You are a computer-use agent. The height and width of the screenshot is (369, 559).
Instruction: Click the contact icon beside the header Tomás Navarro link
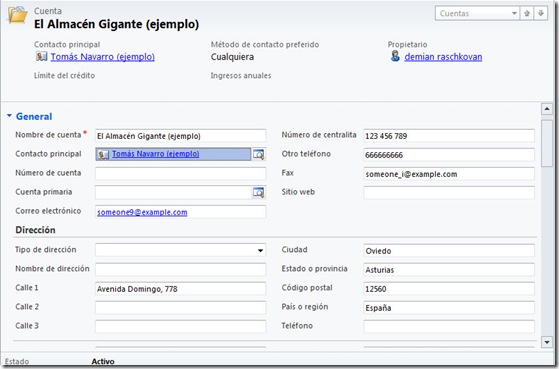(x=41, y=56)
